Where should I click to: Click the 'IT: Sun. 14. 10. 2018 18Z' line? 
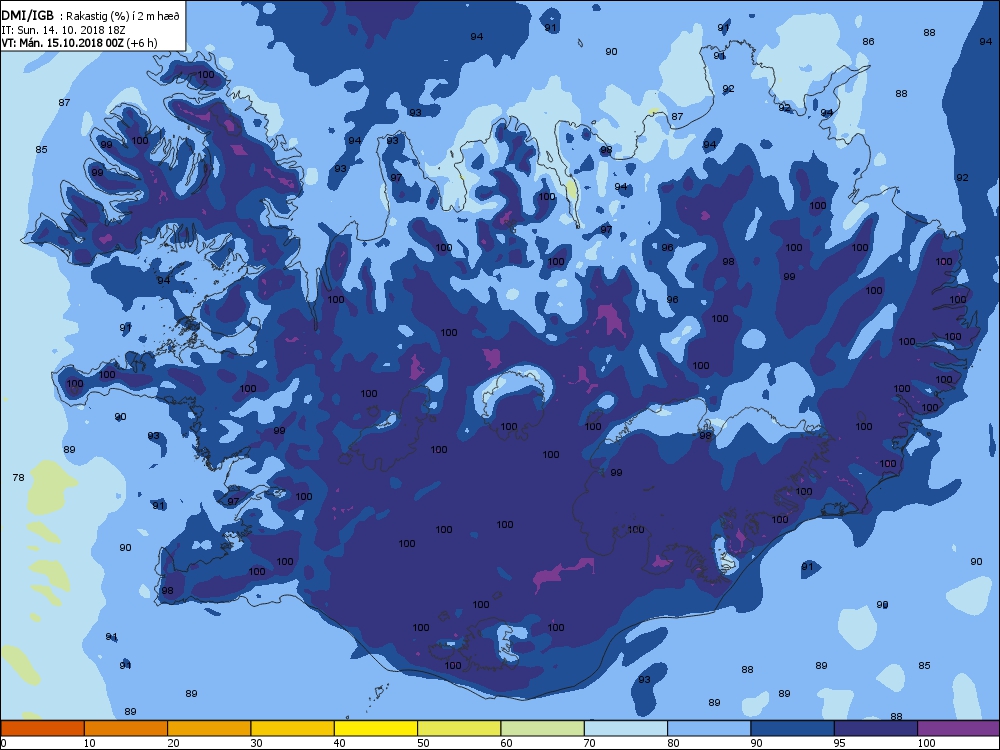pos(63,29)
